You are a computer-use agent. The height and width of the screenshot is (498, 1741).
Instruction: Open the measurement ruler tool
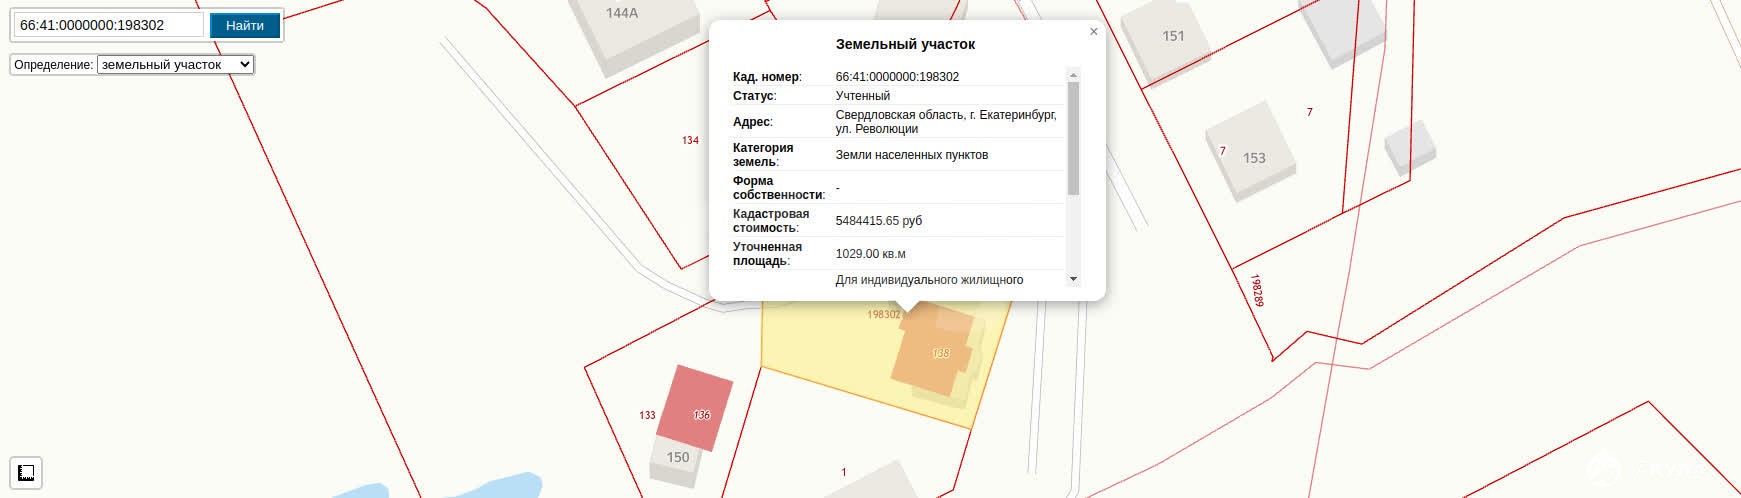point(26,472)
